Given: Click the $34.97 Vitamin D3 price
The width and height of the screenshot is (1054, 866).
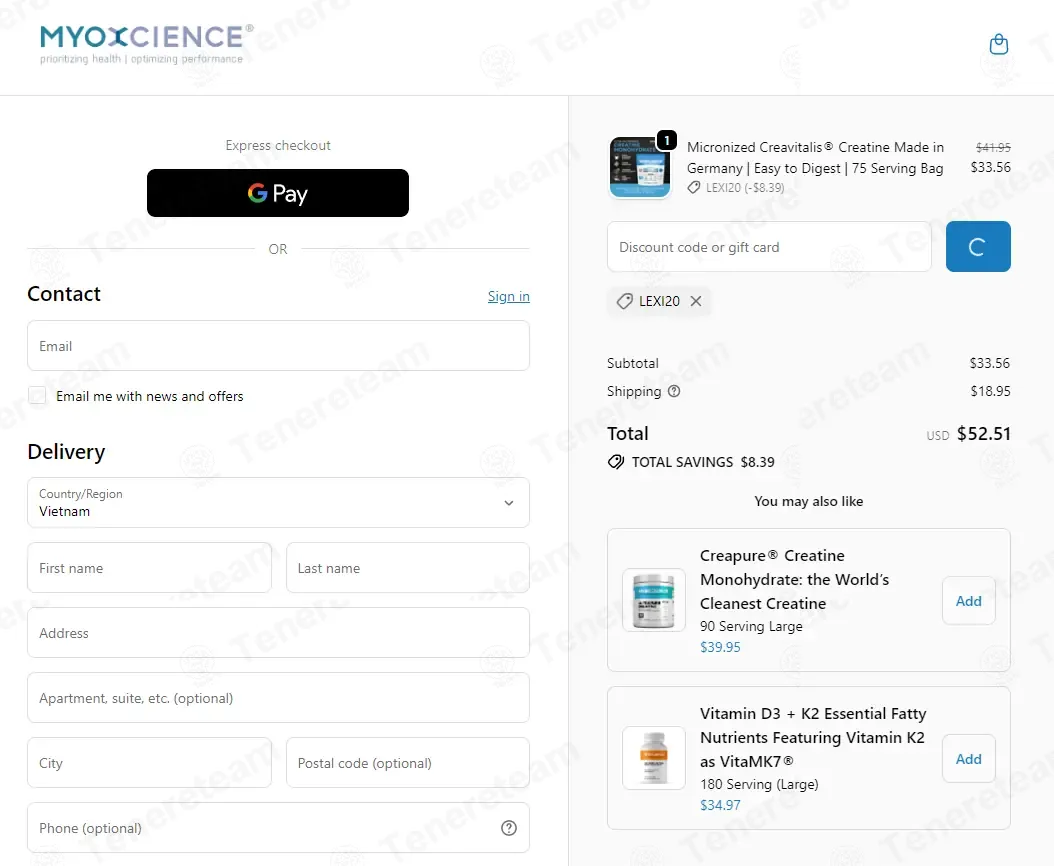Looking at the screenshot, I should click(720, 805).
